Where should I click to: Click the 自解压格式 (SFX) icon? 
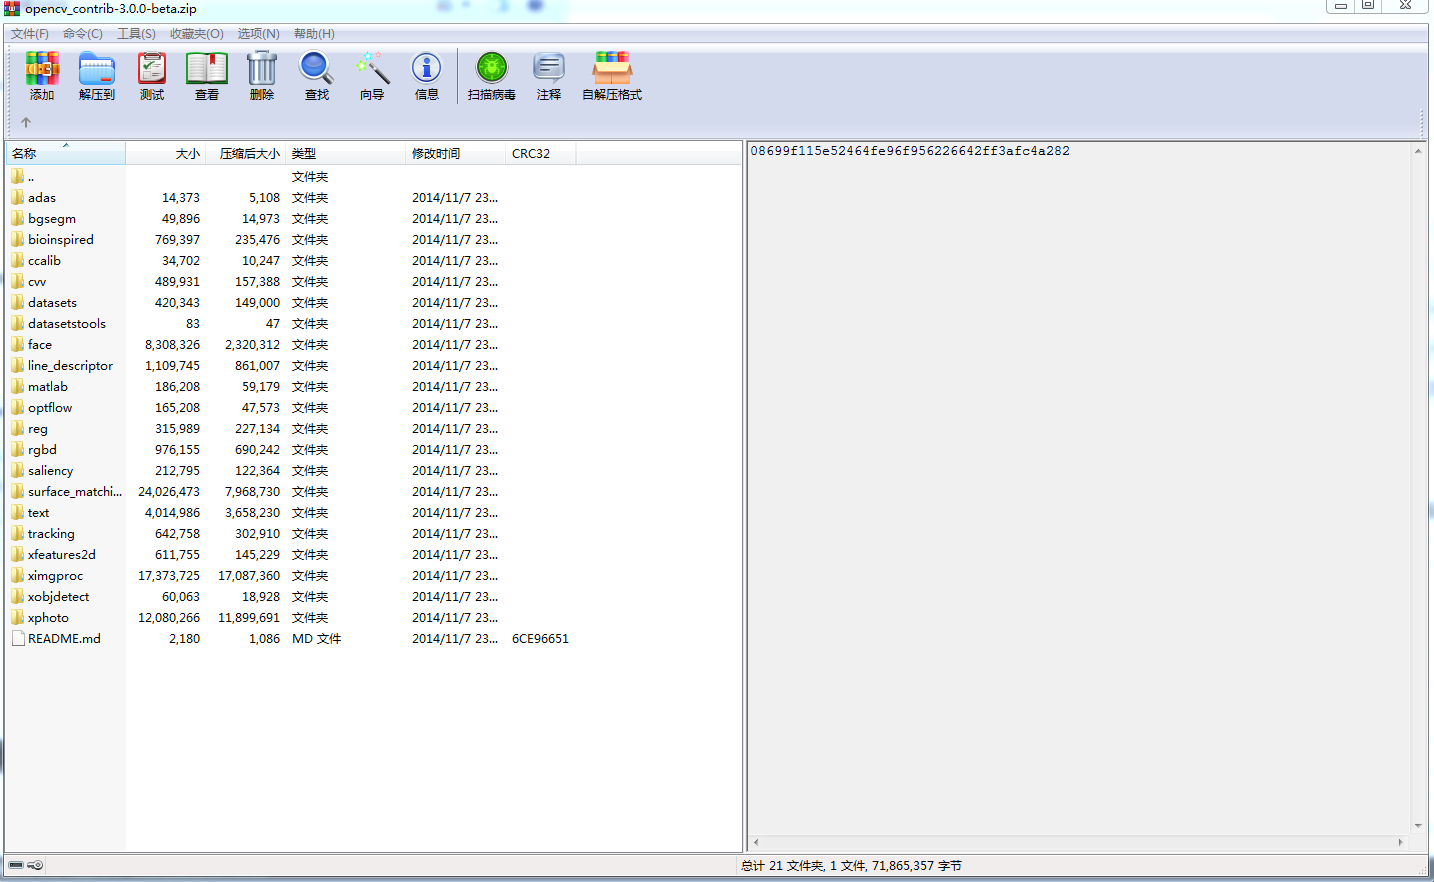[x=612, y=68]
